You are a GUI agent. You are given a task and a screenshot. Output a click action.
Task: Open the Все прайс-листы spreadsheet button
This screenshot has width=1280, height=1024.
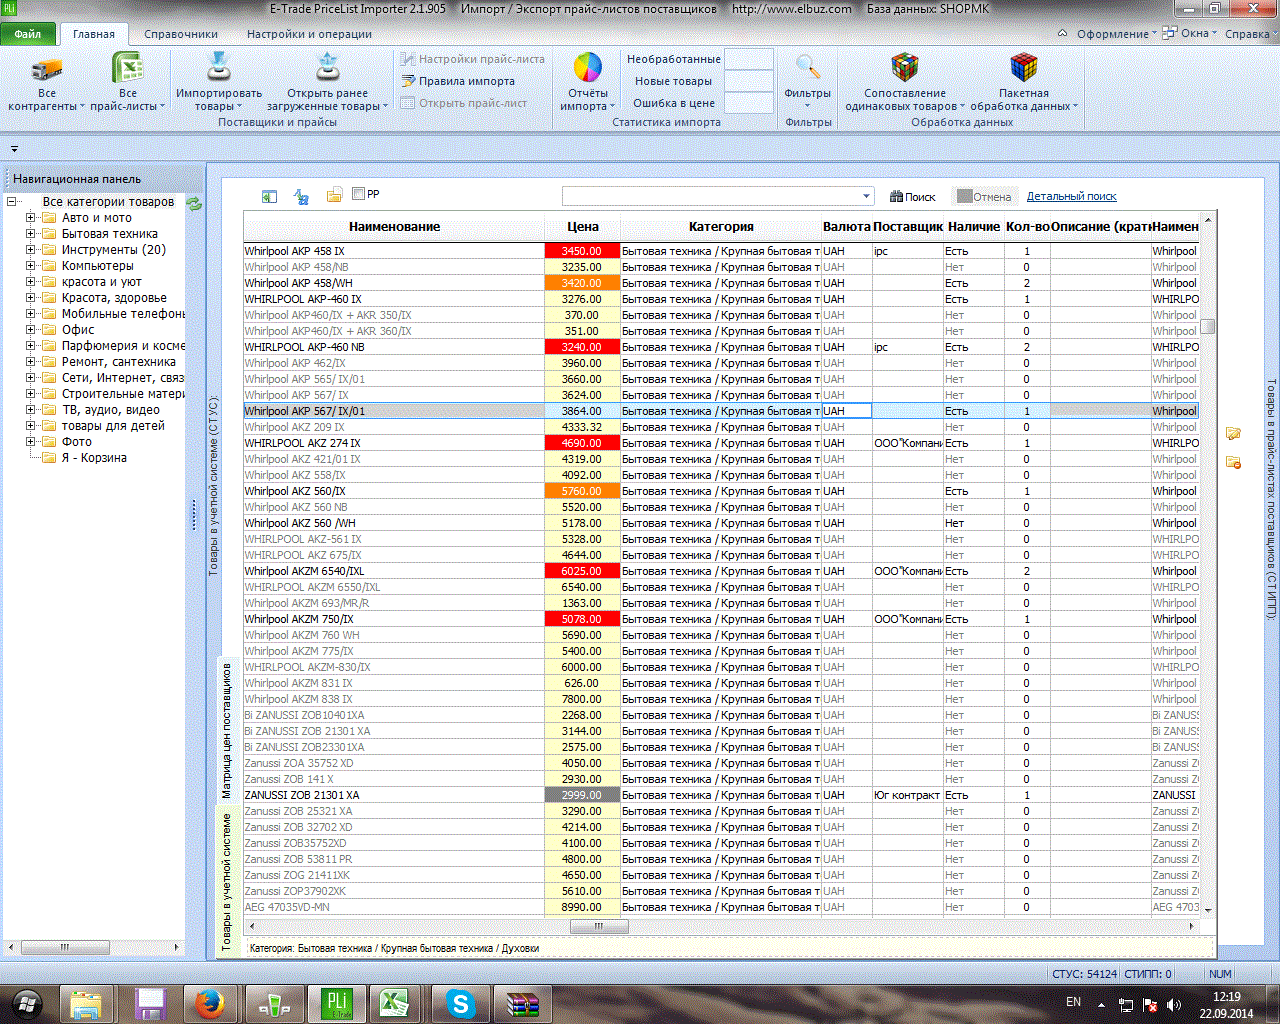tap(127, 82)
